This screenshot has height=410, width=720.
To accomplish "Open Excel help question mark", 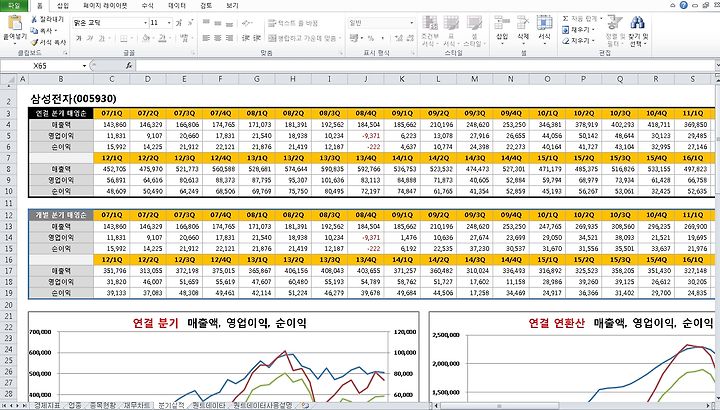I will pyautogui.click(x=683, y=5).
